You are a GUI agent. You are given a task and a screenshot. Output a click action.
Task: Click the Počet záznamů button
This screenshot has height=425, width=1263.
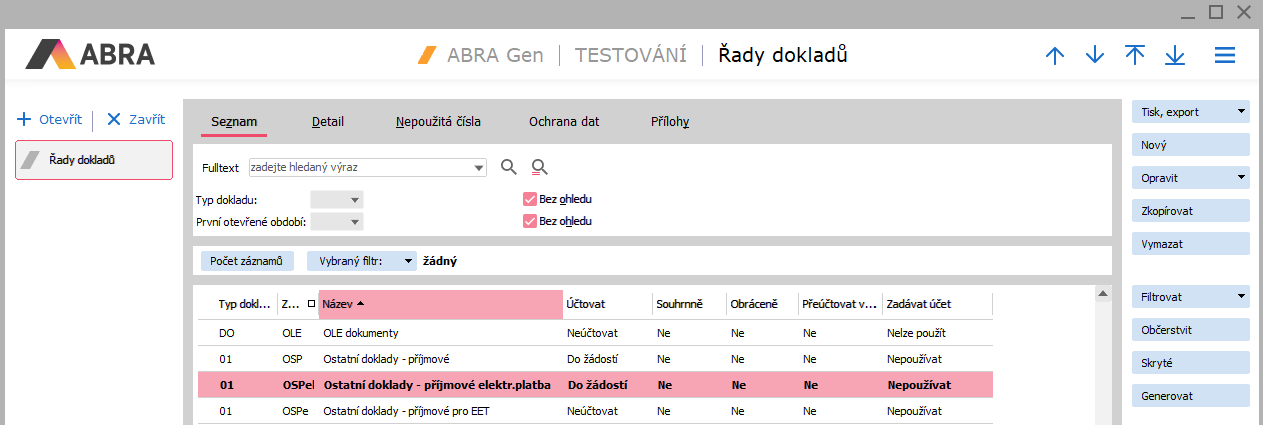pos(246,261)
